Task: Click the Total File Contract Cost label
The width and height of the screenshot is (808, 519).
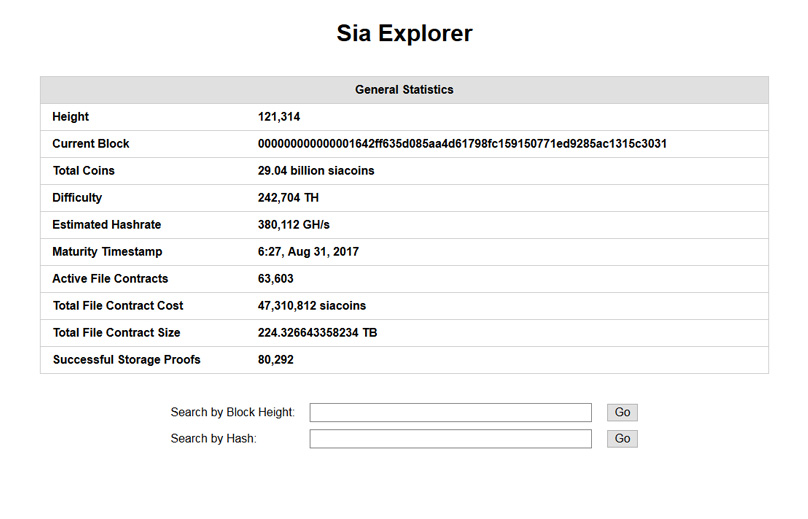Action: coord(118,306)
